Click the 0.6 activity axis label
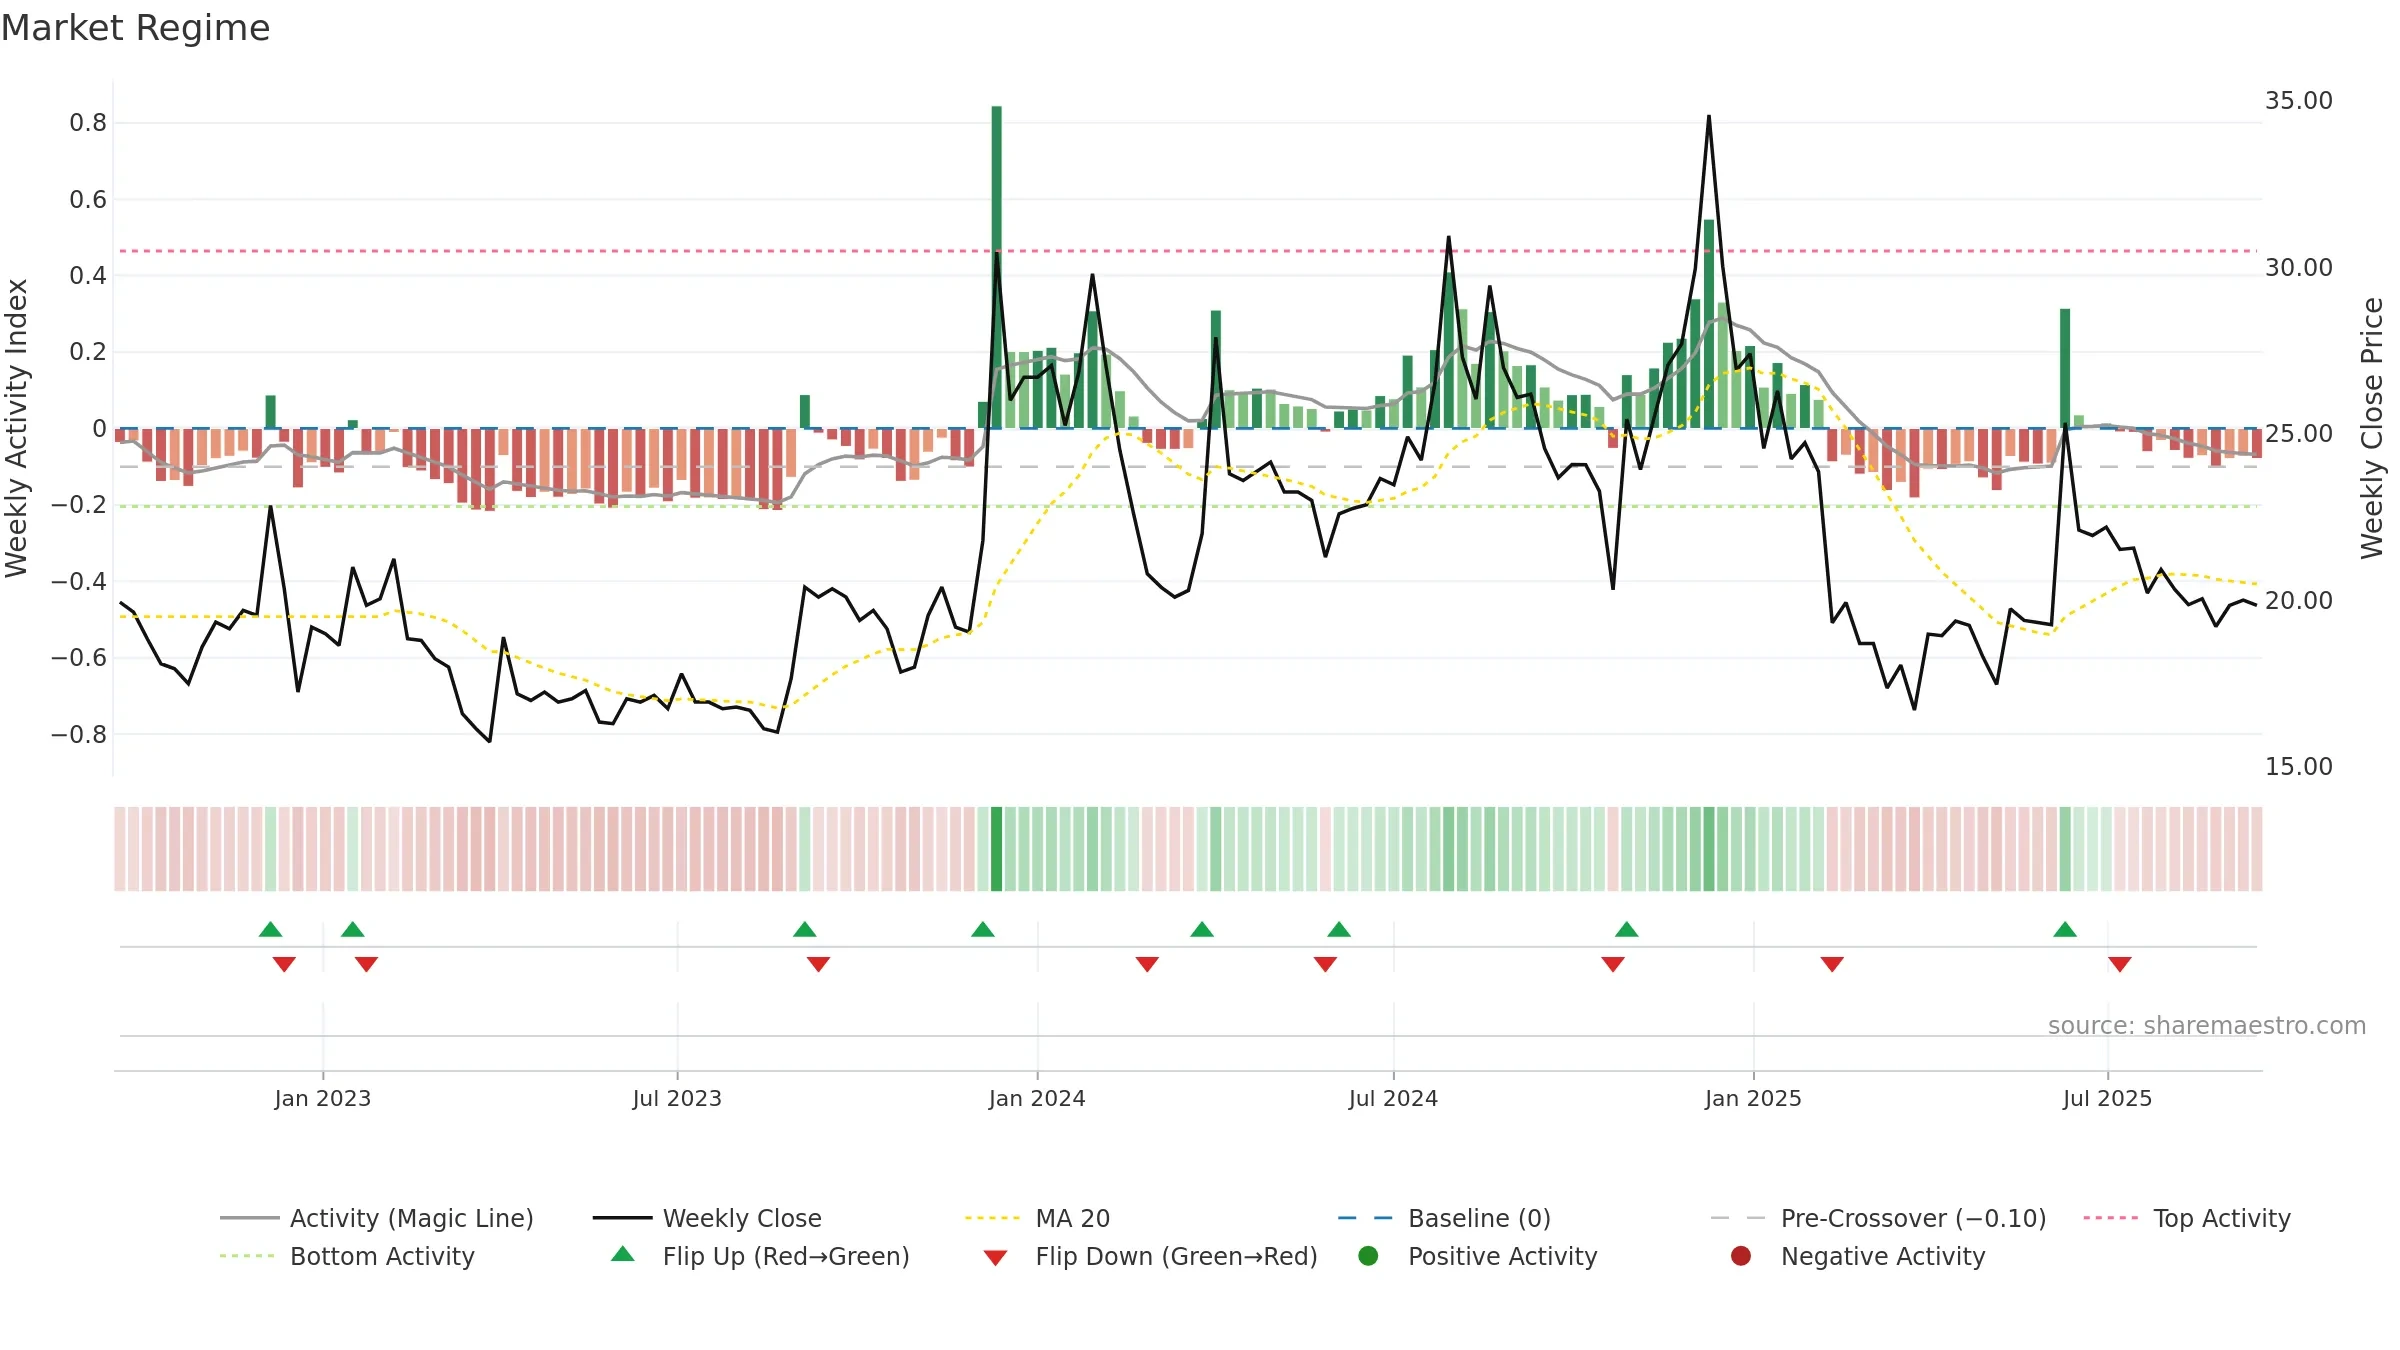Image resolution: width=2400 pixels, height=1350 pixels. point(88,200)
